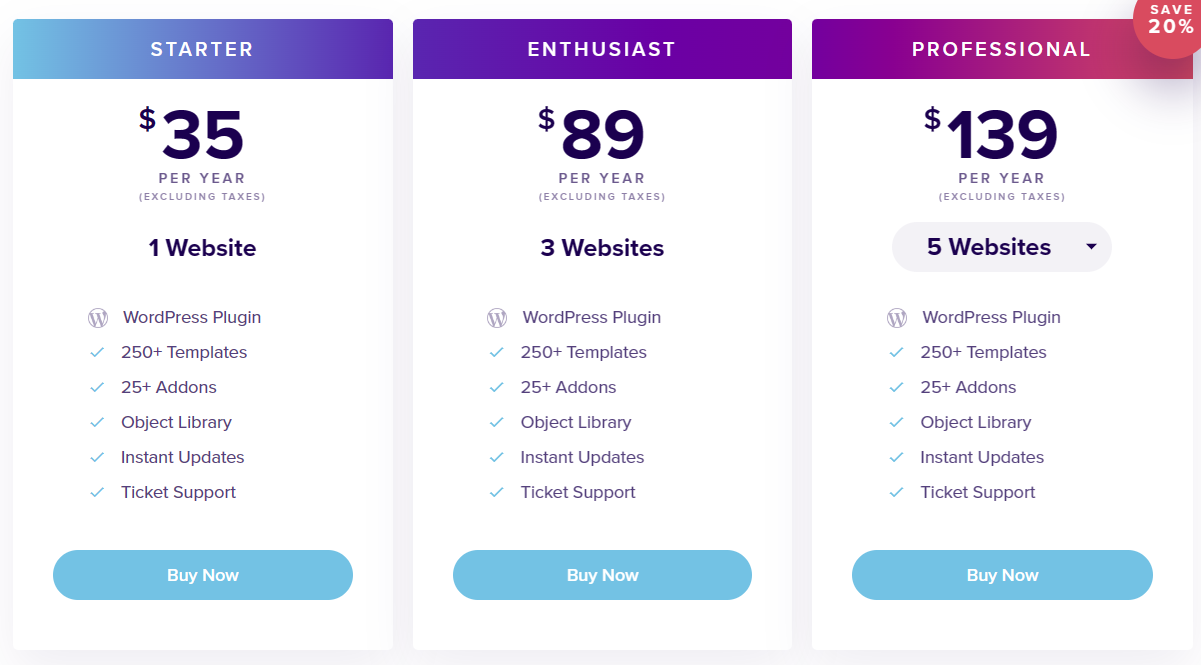Click checkmark beside Starter 250+ Templates
Image resolution: width=1201 pixels, height=665 pixels.
[x=97, y=353]
